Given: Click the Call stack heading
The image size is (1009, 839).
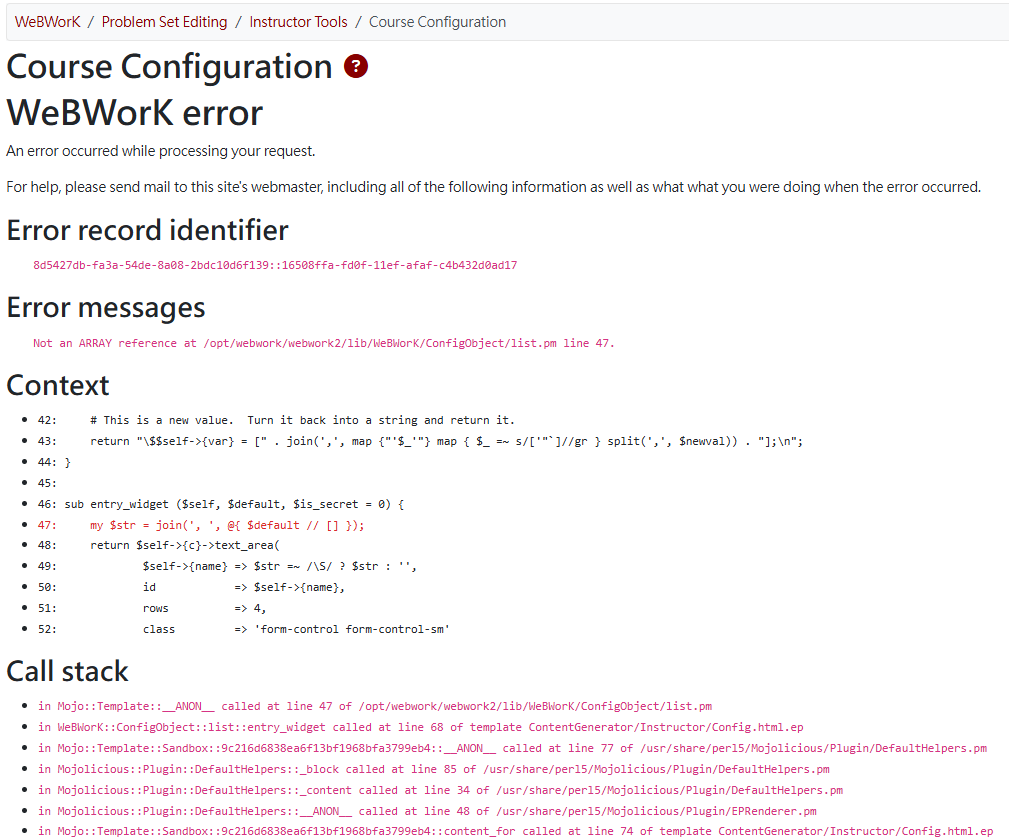Looking at the screenshot, I should [67, 671].
